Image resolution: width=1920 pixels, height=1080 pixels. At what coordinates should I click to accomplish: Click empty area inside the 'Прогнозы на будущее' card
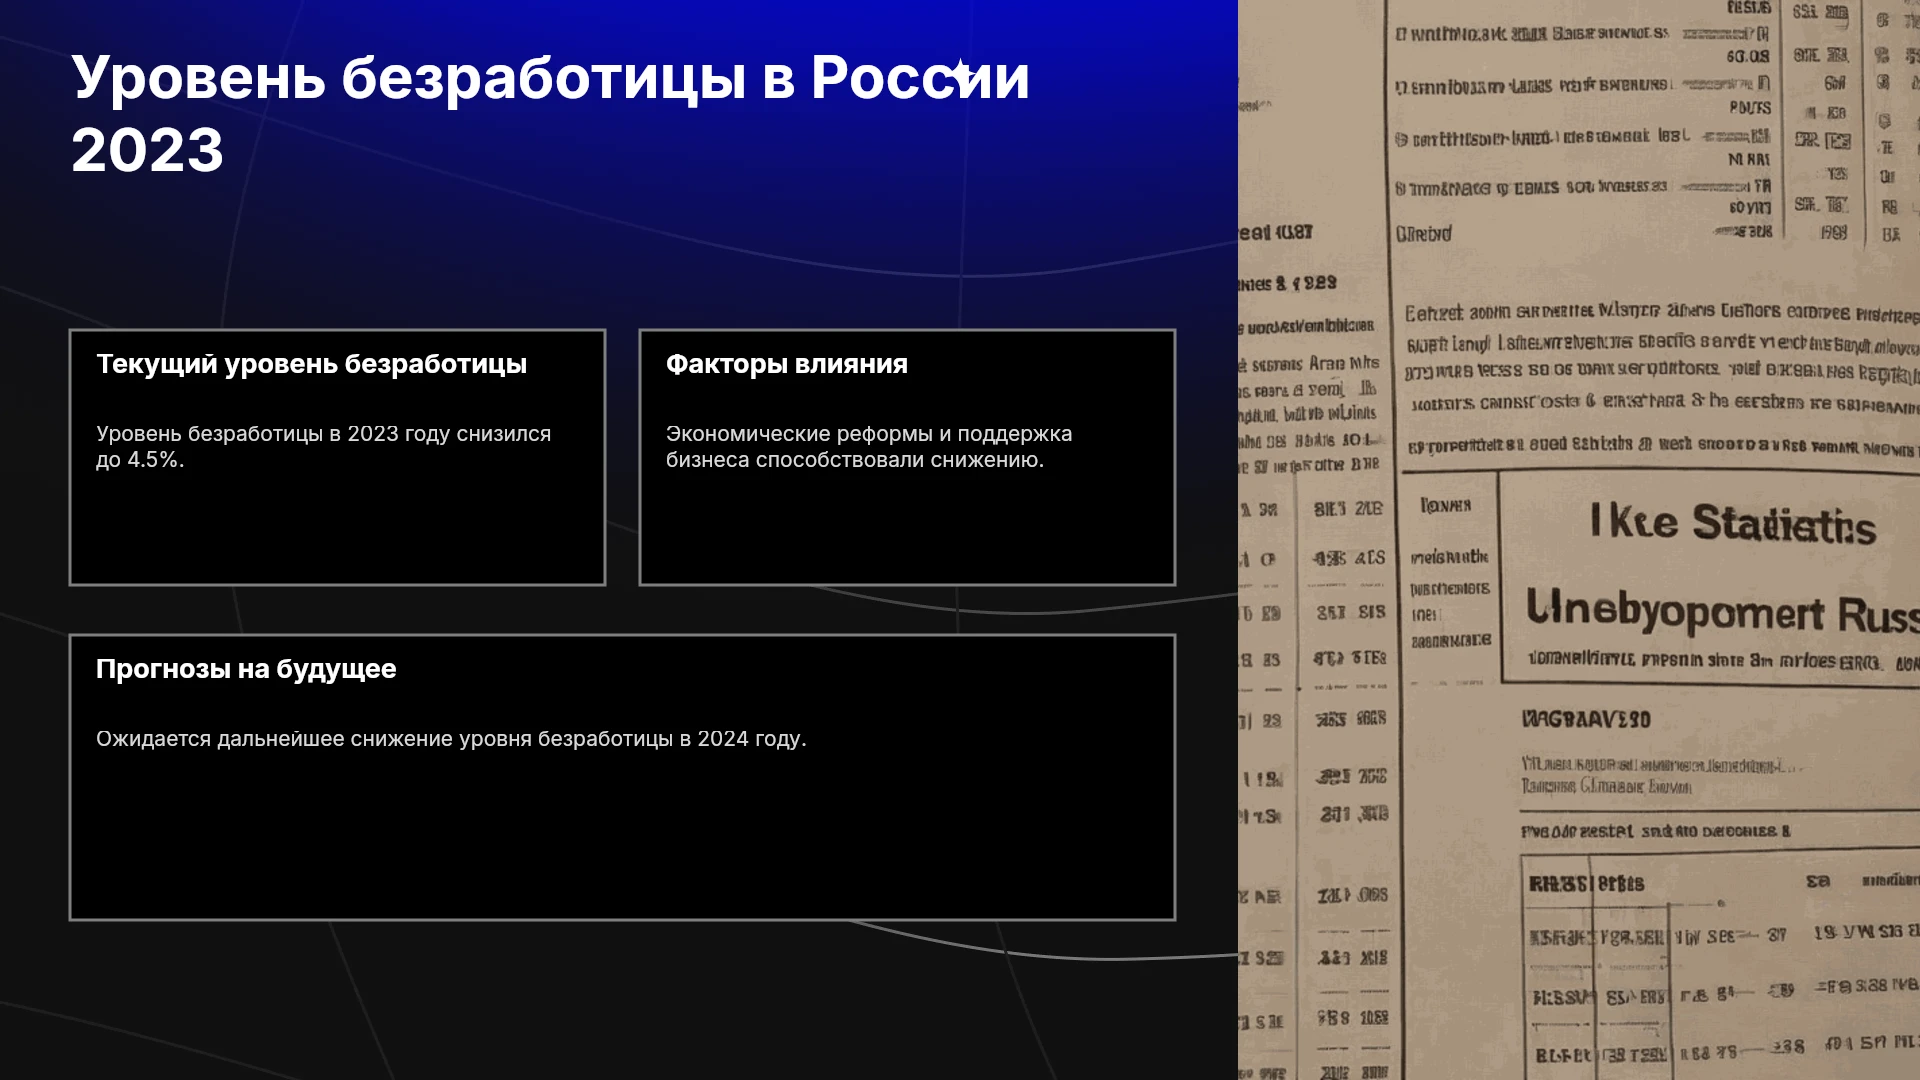[x=622, y=840]
